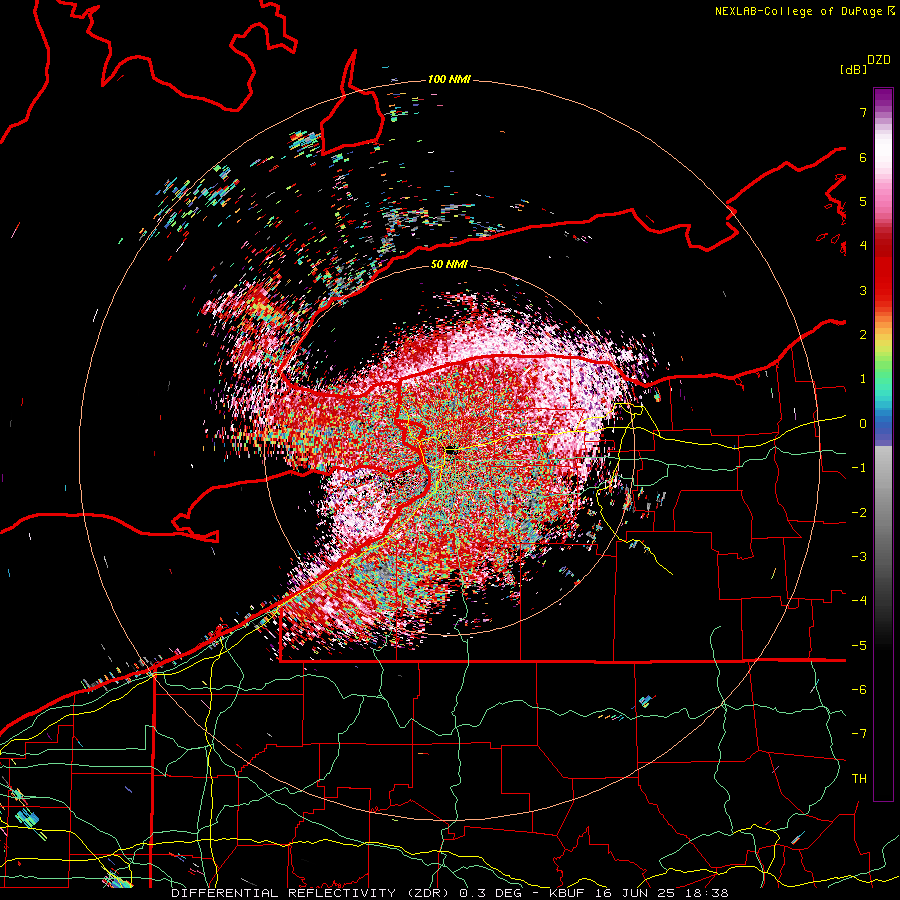Click the positive 1 legend value
The height and width of the screenshot is (900, 900).
click(863, 379)
